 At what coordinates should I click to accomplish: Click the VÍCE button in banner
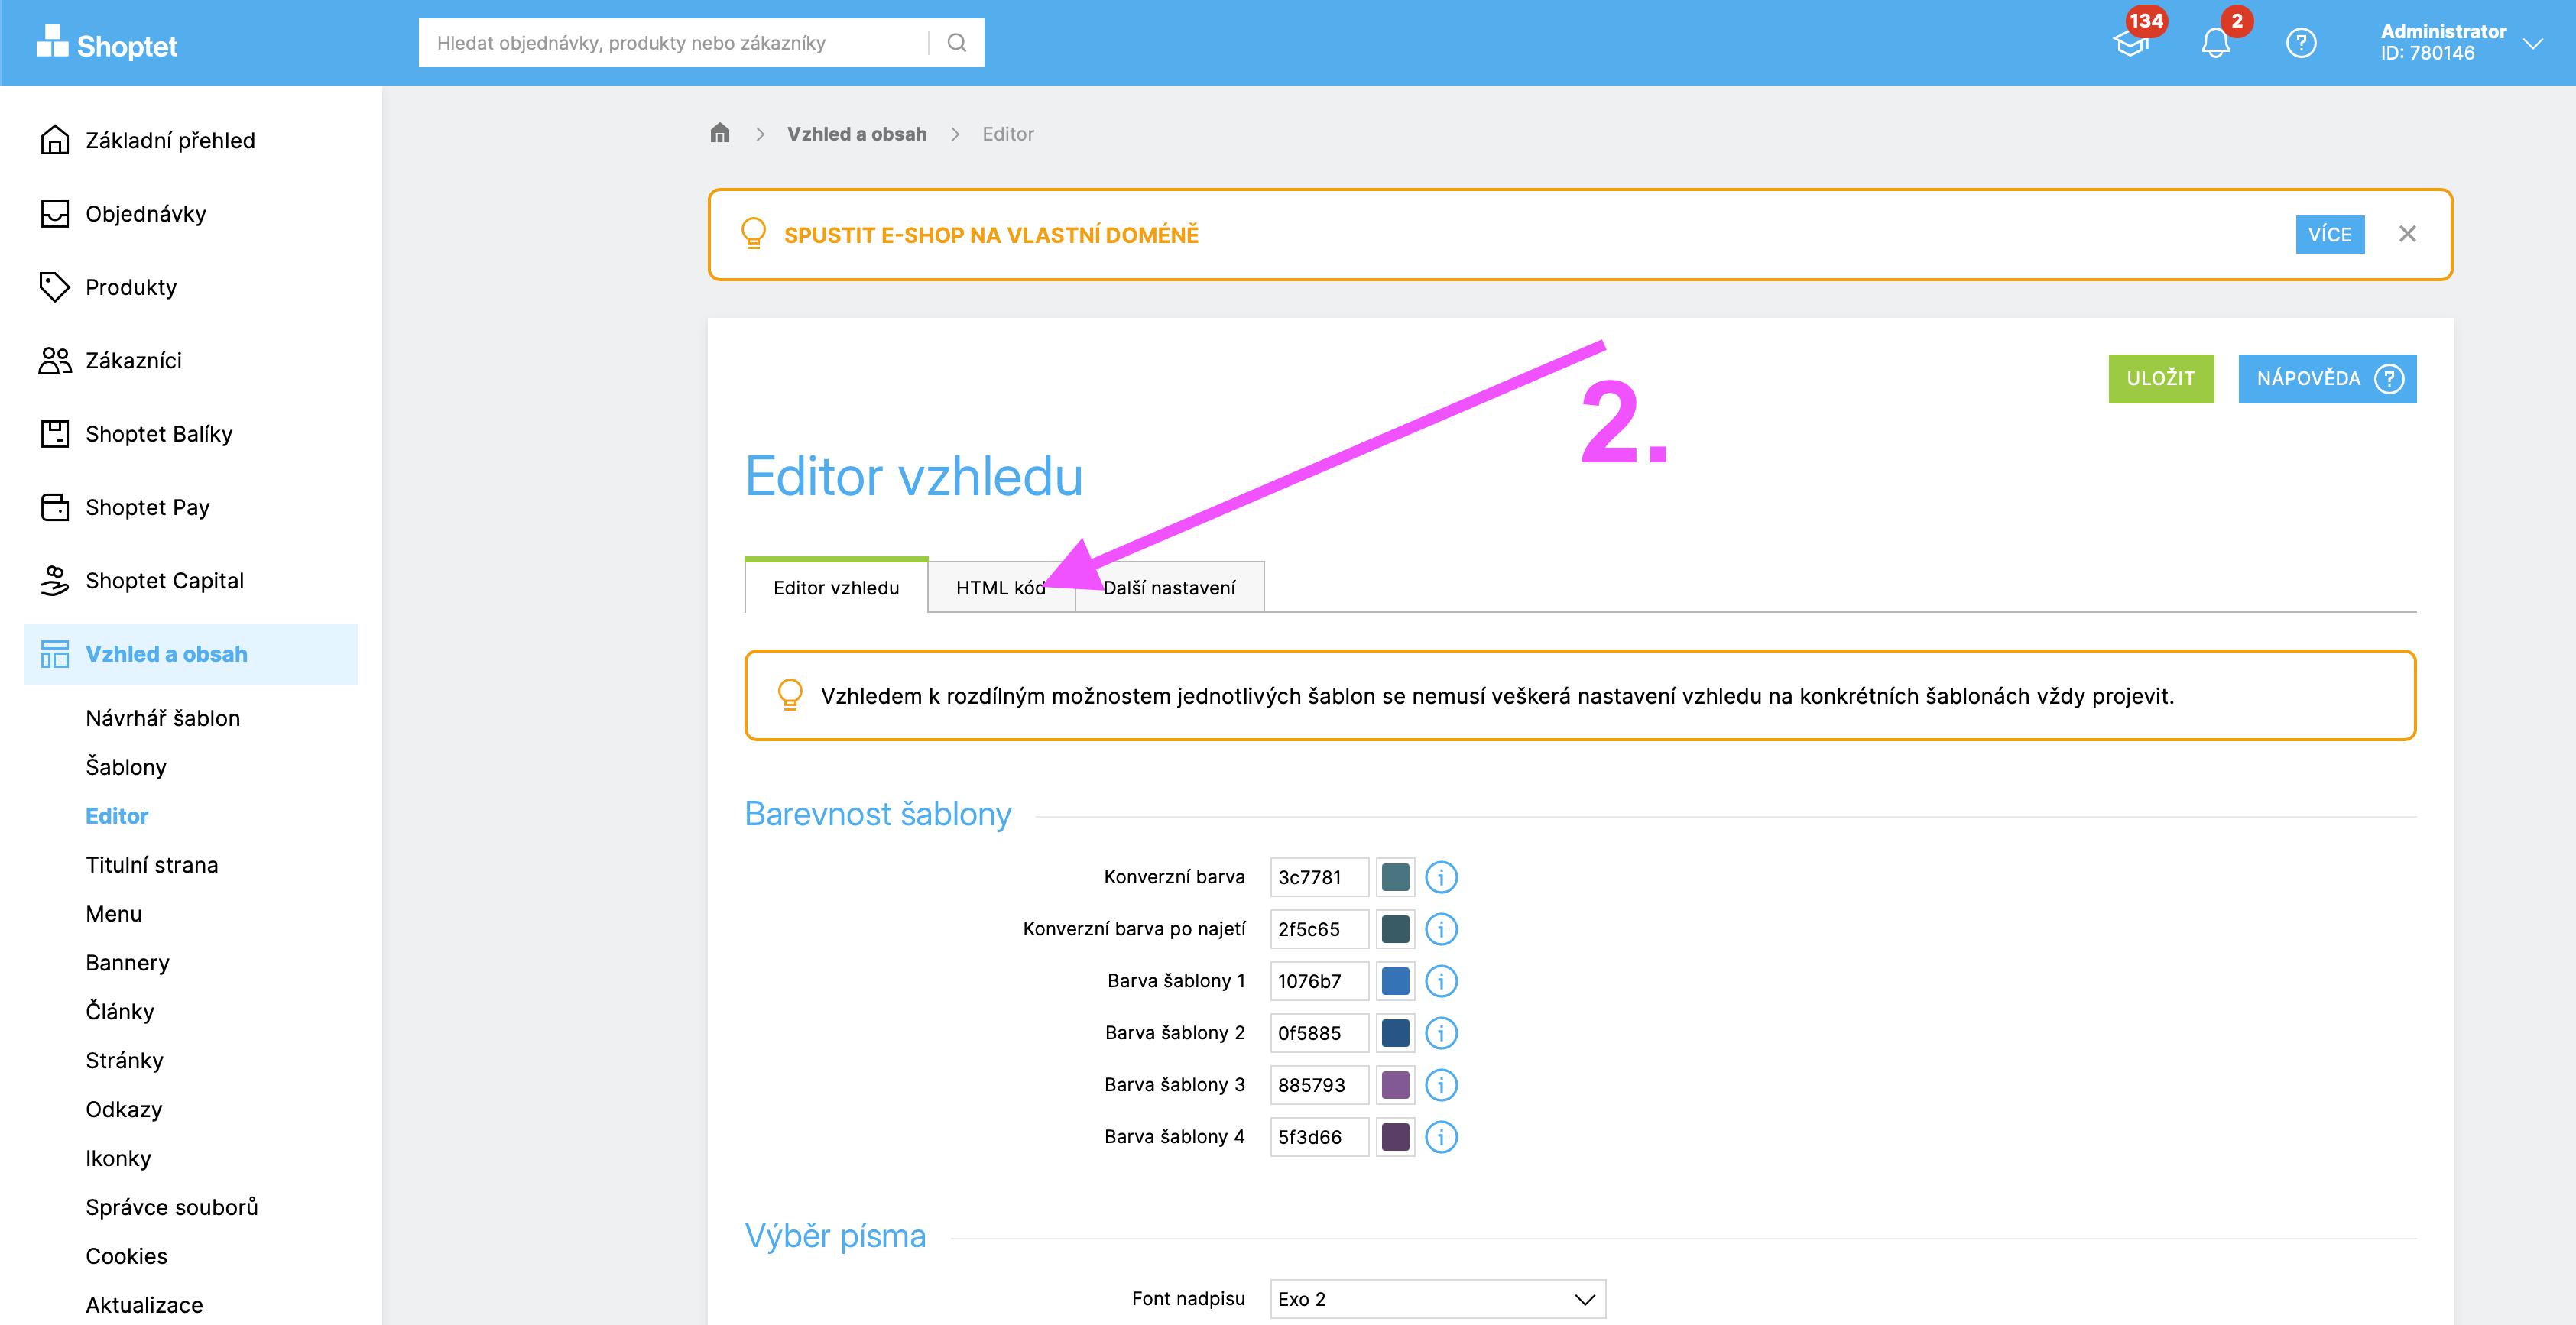2329,235
